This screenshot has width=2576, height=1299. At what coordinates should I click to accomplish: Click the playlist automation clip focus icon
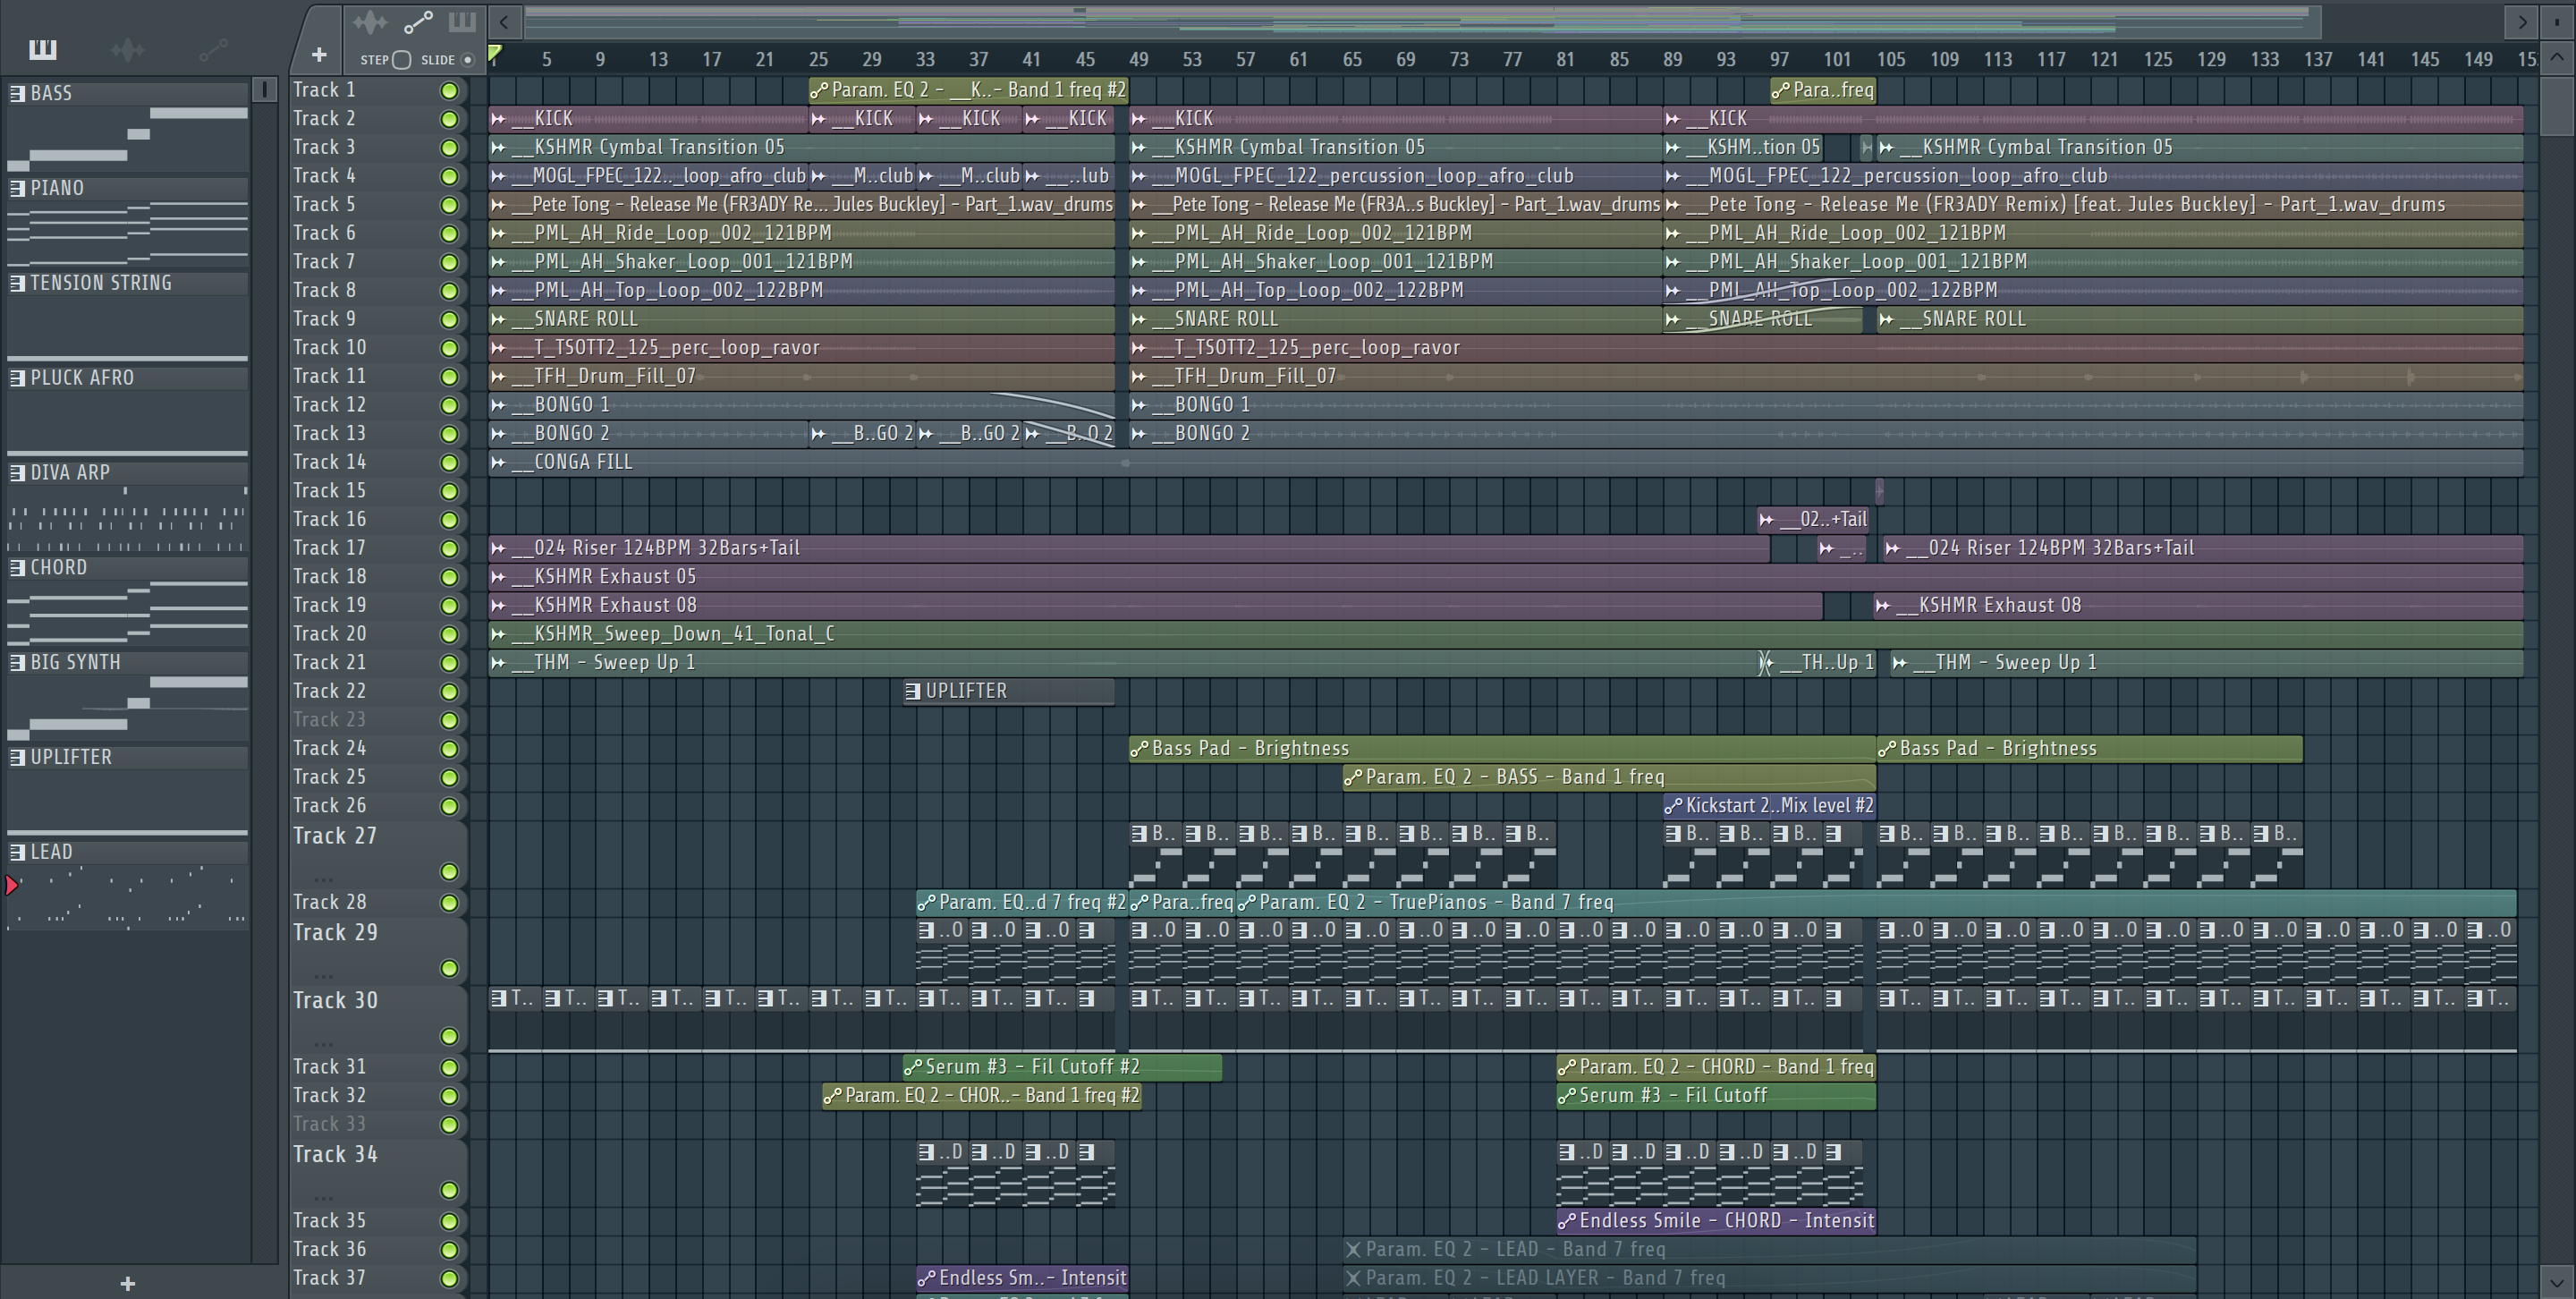418,22
